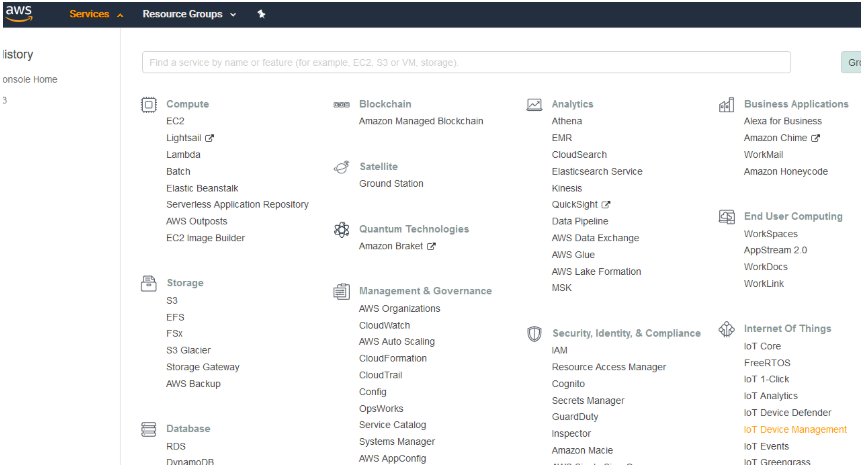Open WorkSpaces
The height and width of the screenshot is (471, 864).
point(770,234)
